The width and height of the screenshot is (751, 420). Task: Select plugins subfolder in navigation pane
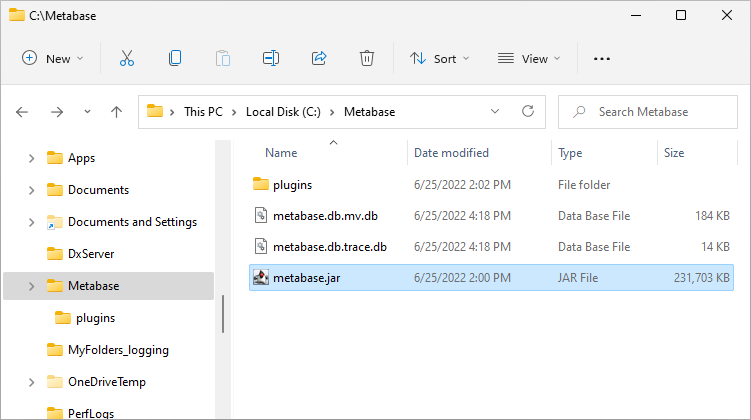[95, 318]
